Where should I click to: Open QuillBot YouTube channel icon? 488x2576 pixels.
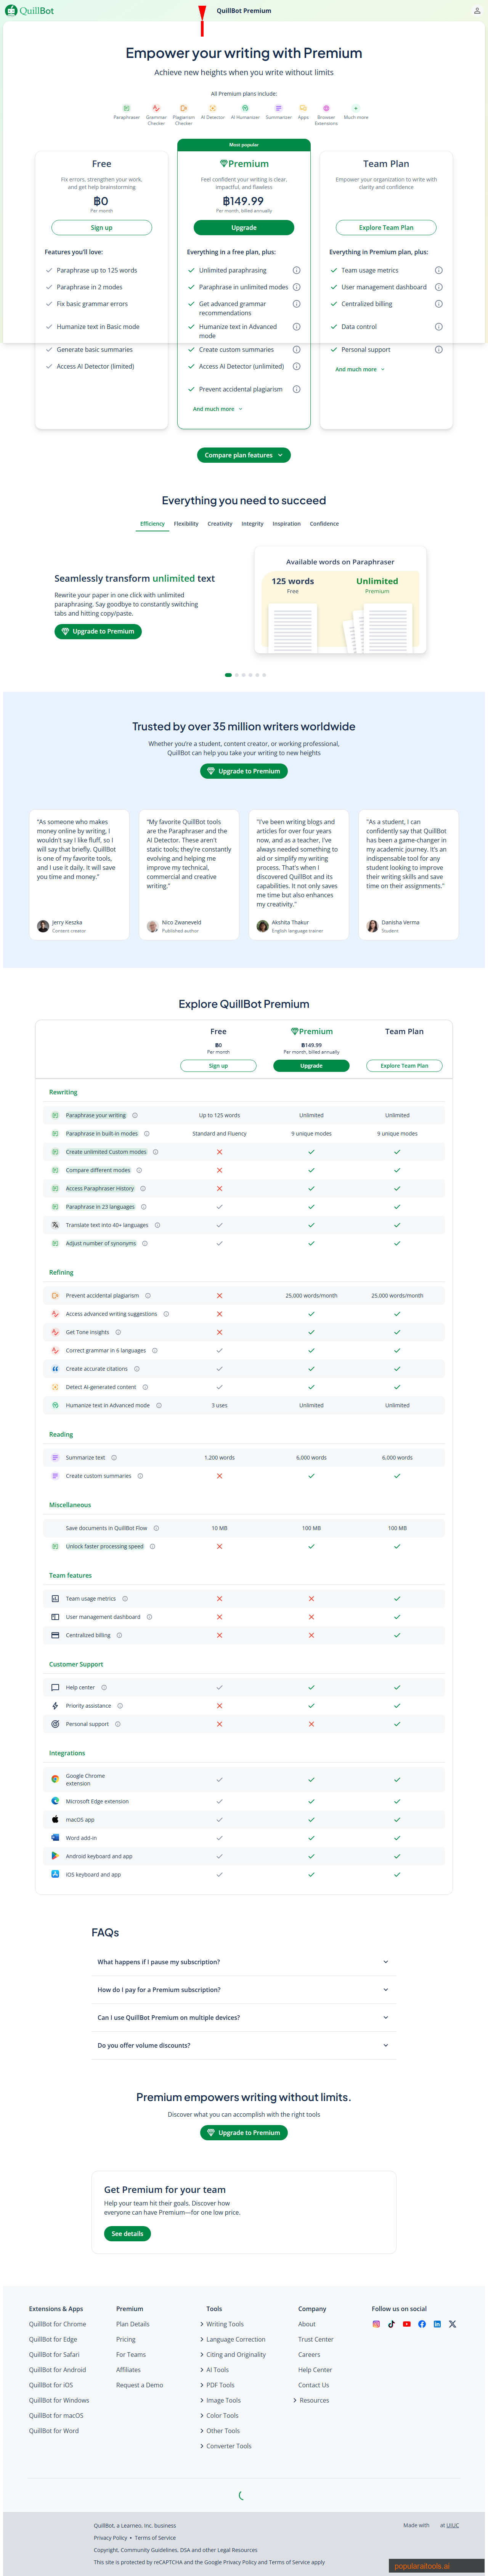(x=407, y=2324)
